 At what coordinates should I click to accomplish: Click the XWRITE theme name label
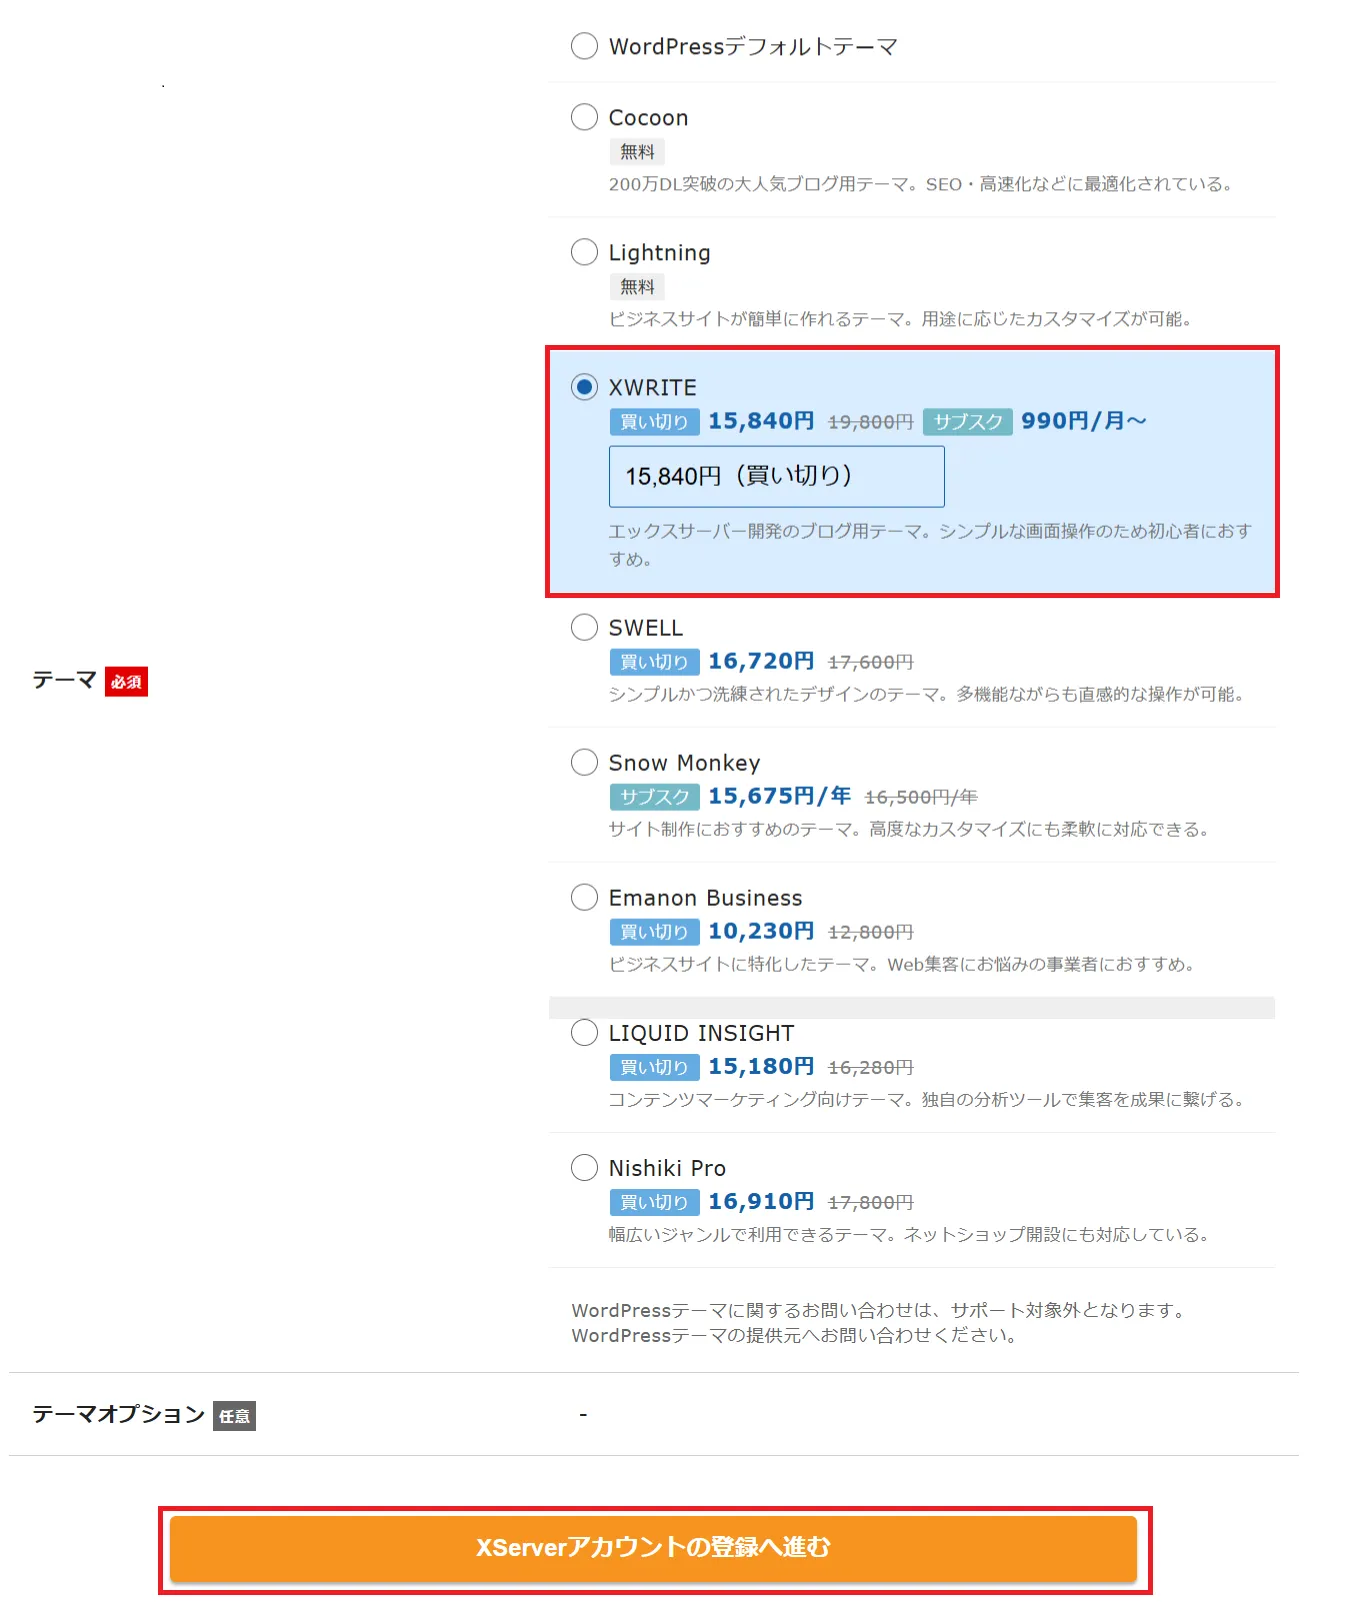(x=652, y=388)
